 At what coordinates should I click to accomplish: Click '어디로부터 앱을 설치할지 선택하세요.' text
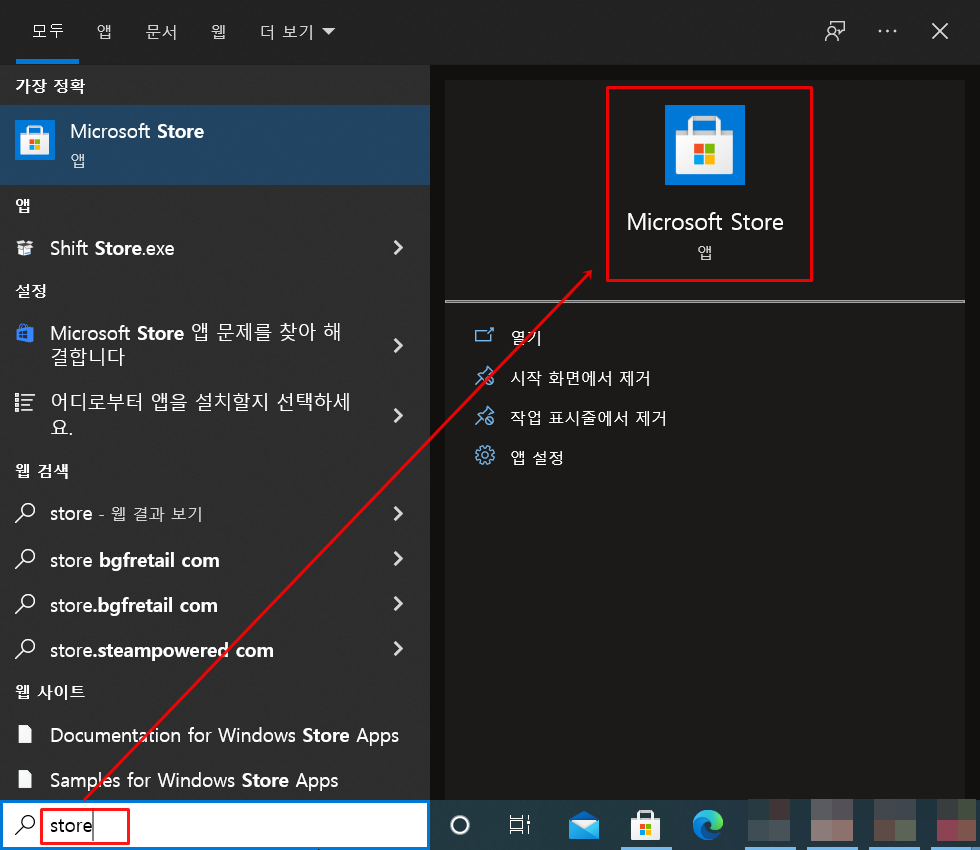point(200,414)
